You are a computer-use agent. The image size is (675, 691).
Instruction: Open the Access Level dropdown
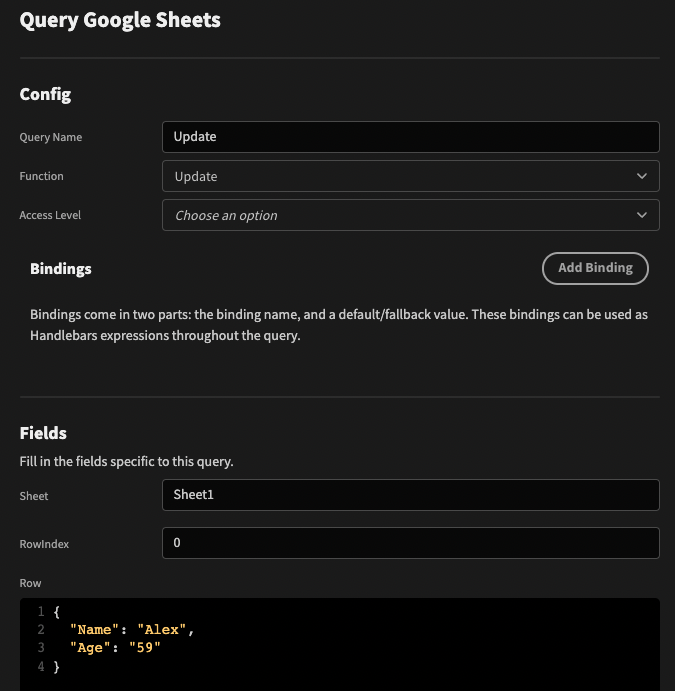coord(411,215)
